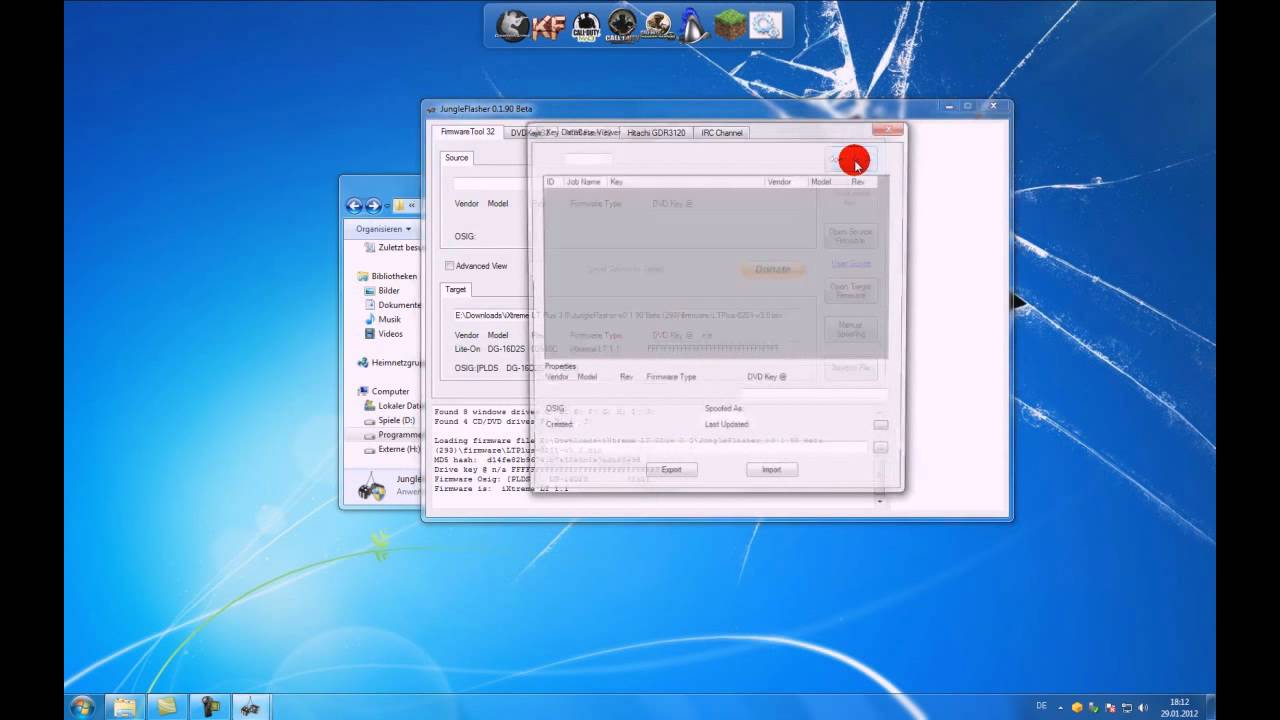Click the Action Center flag tray icon
Viewport: 1280px width, 720px height.
(1109, 707)
